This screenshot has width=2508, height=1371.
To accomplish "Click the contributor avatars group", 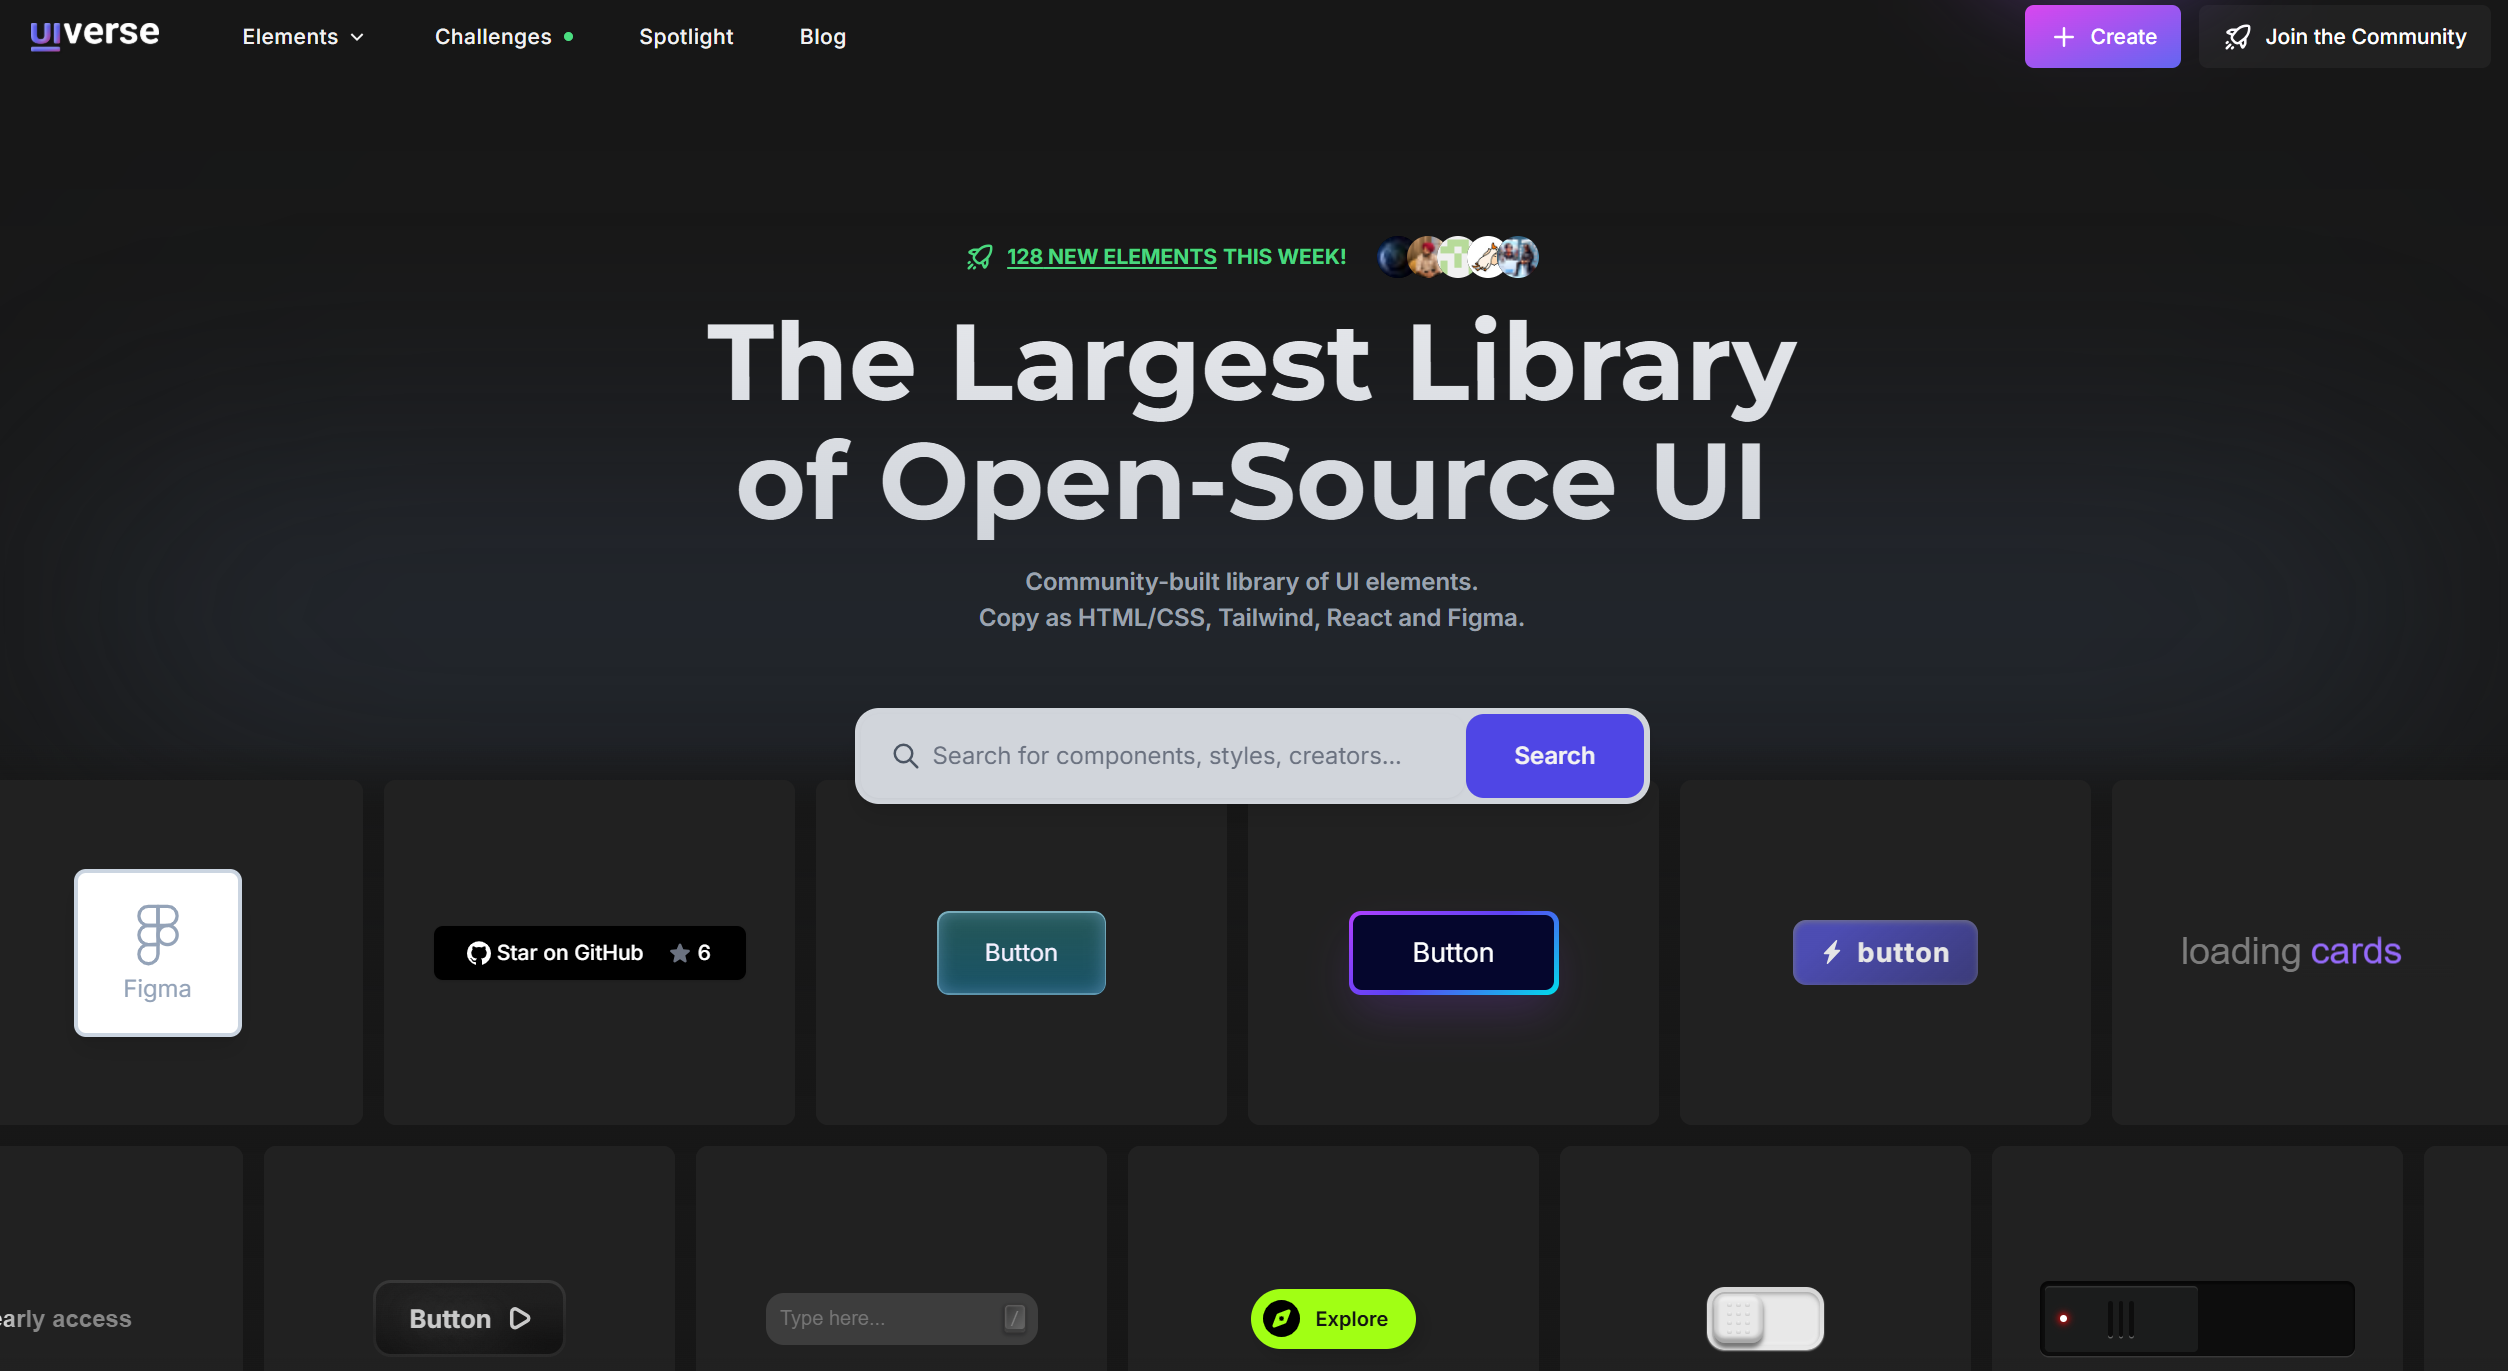I will [x=1458, y=257].
